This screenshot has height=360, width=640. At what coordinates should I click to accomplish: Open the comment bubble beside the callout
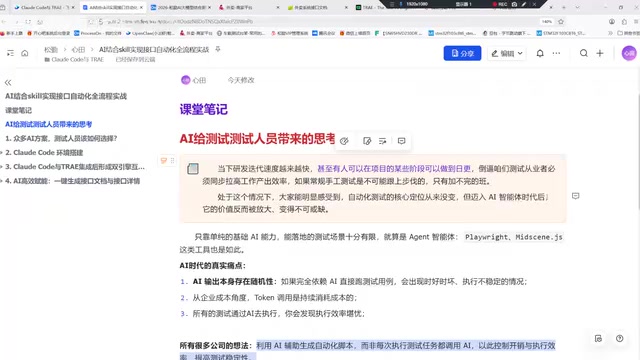tap(576, 196)
